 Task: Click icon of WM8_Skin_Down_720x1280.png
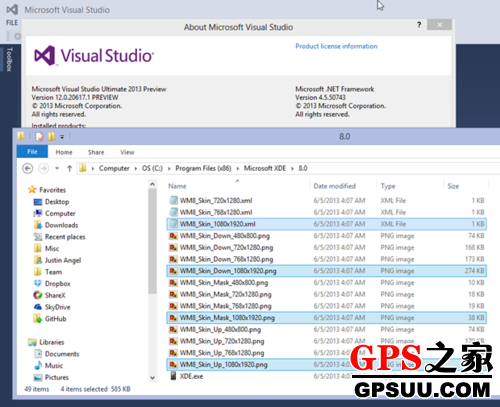[173, 248]
